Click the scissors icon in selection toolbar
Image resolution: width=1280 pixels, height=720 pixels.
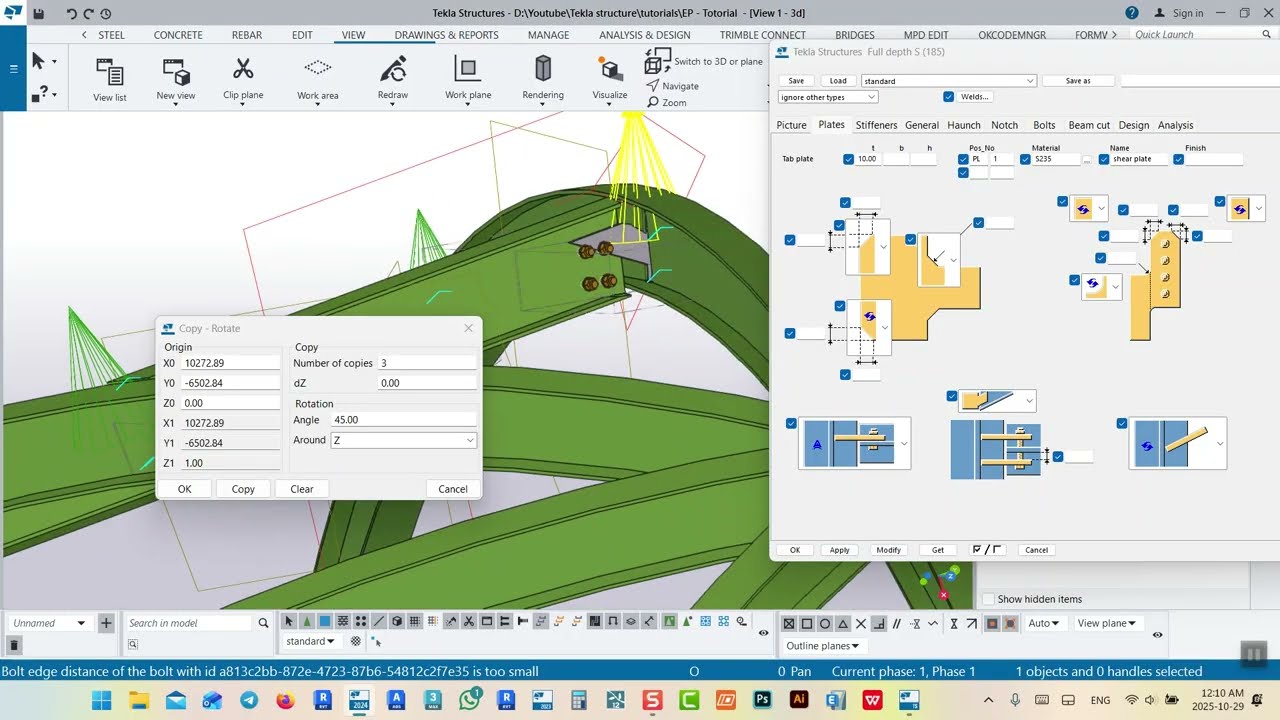(468, 622)
